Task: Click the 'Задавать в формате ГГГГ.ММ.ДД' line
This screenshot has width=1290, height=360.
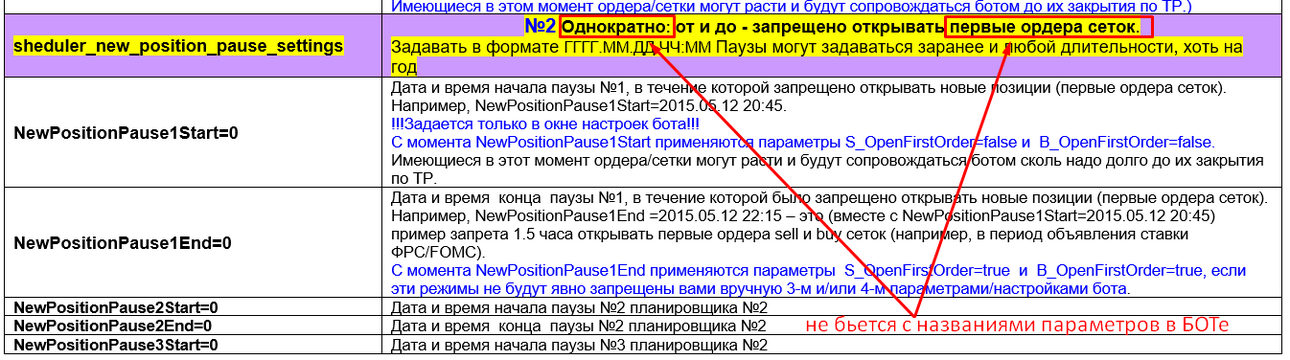Action: [817, 46]
